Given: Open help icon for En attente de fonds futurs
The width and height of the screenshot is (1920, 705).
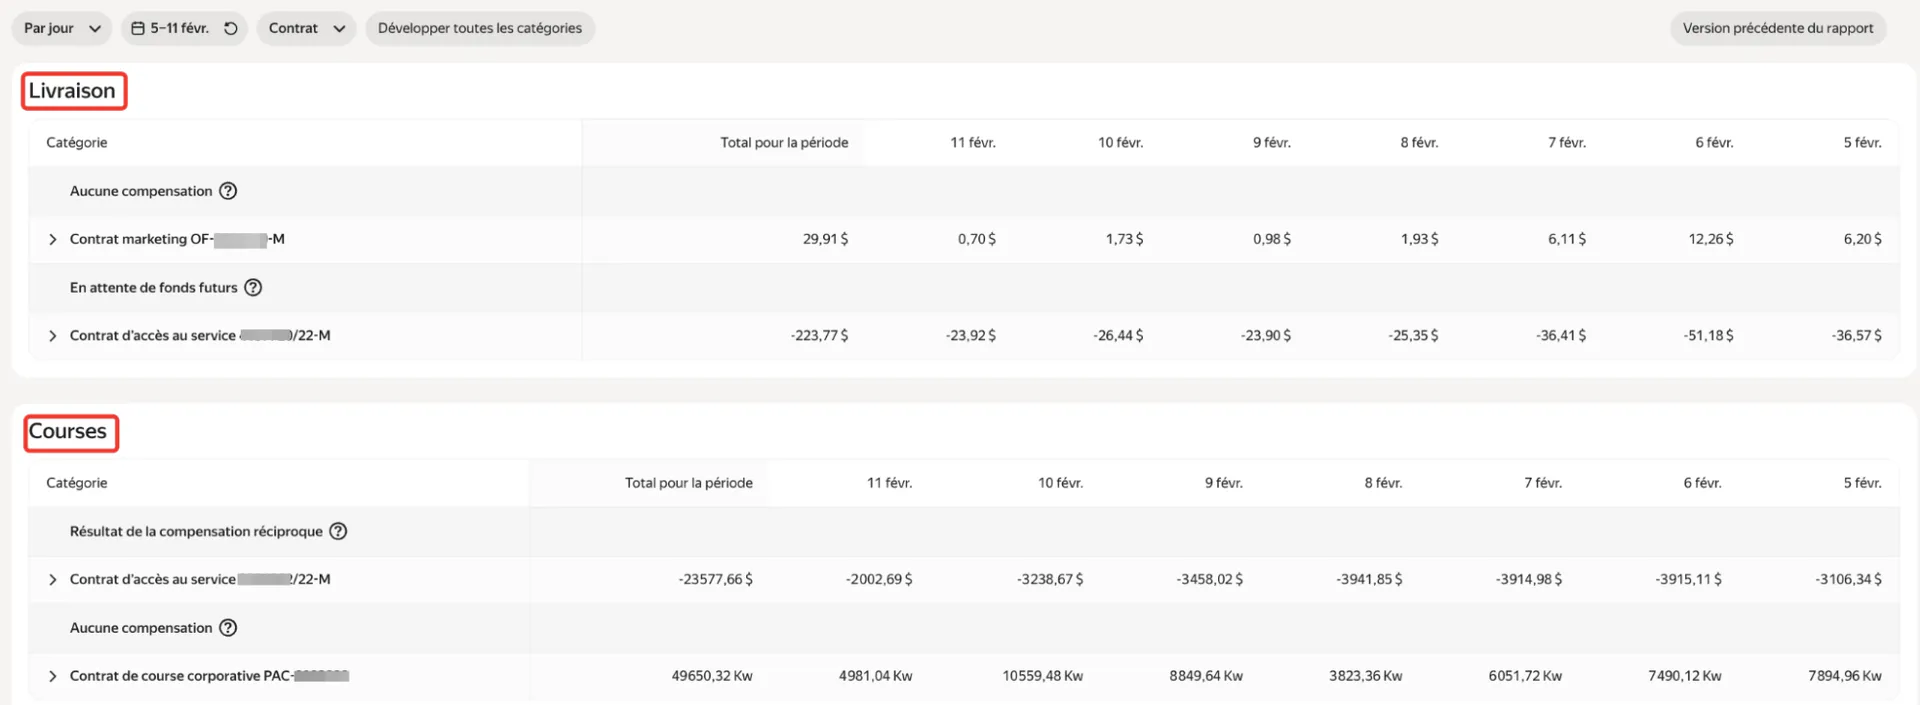Looking at the screenshot, I should [253, 288].
